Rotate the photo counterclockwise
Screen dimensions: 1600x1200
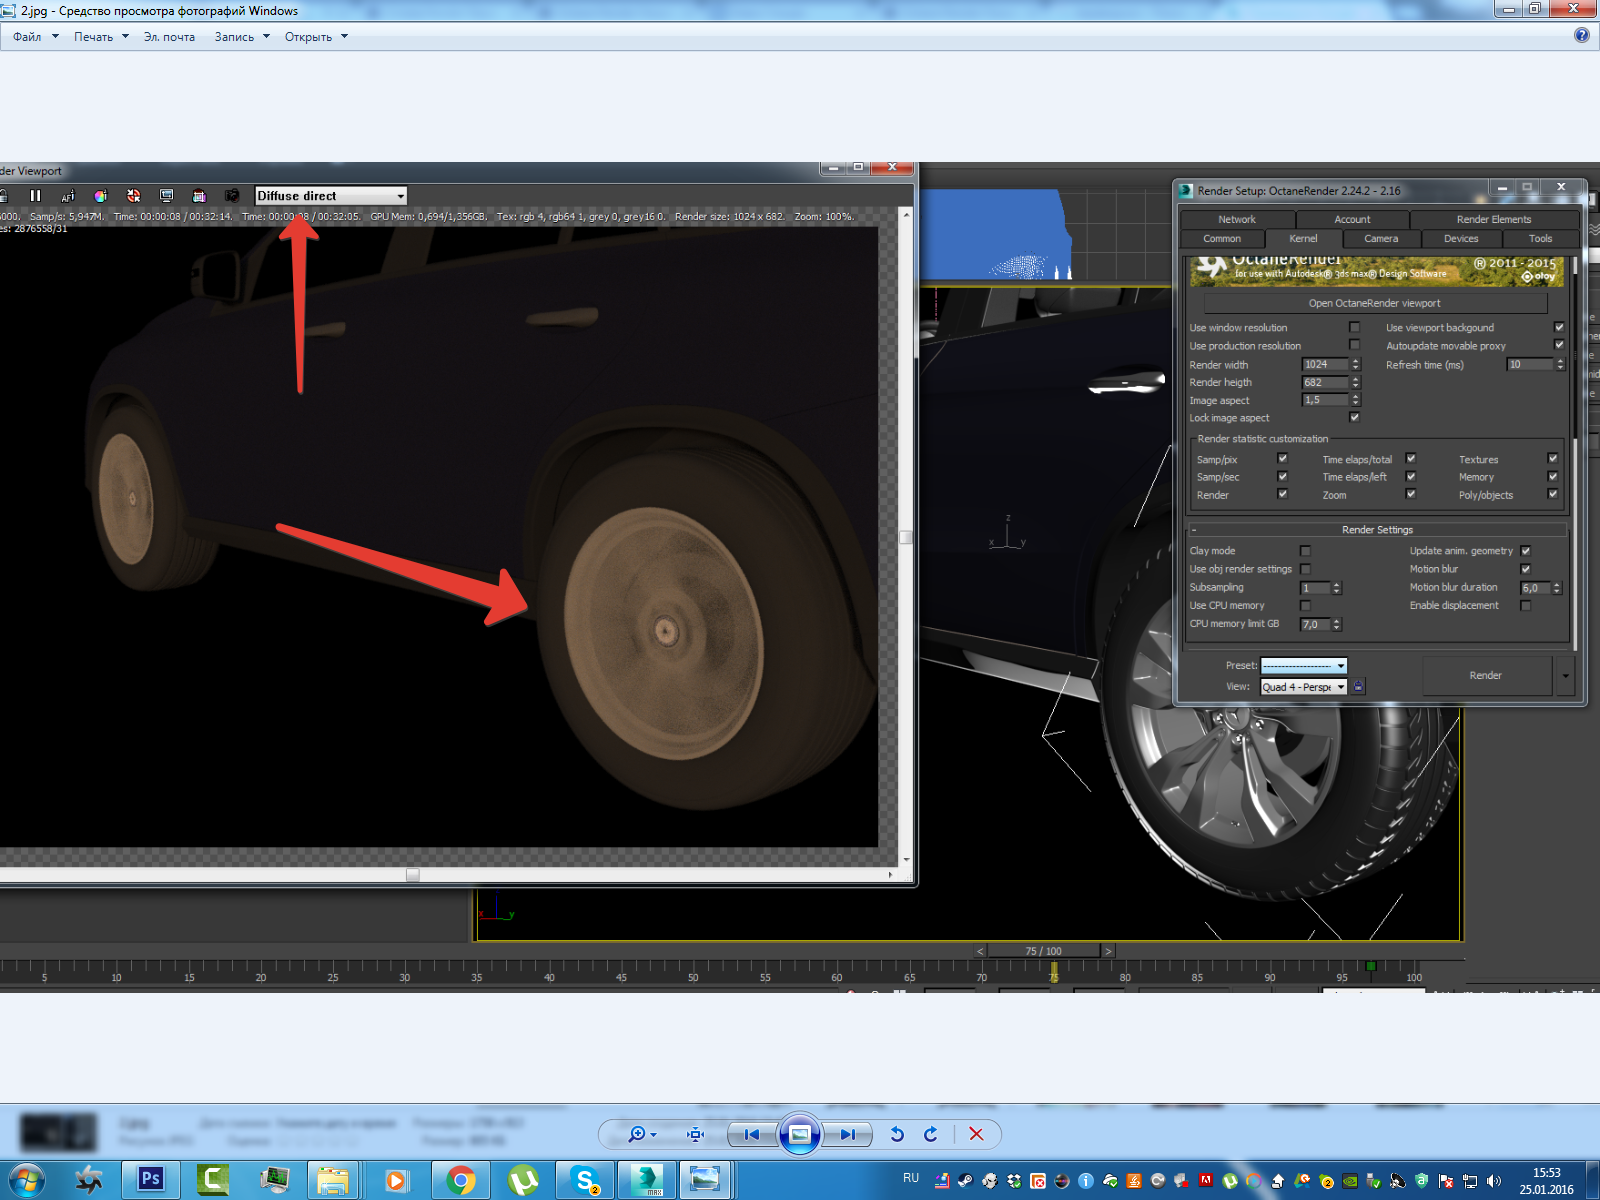pos(897,1134)
